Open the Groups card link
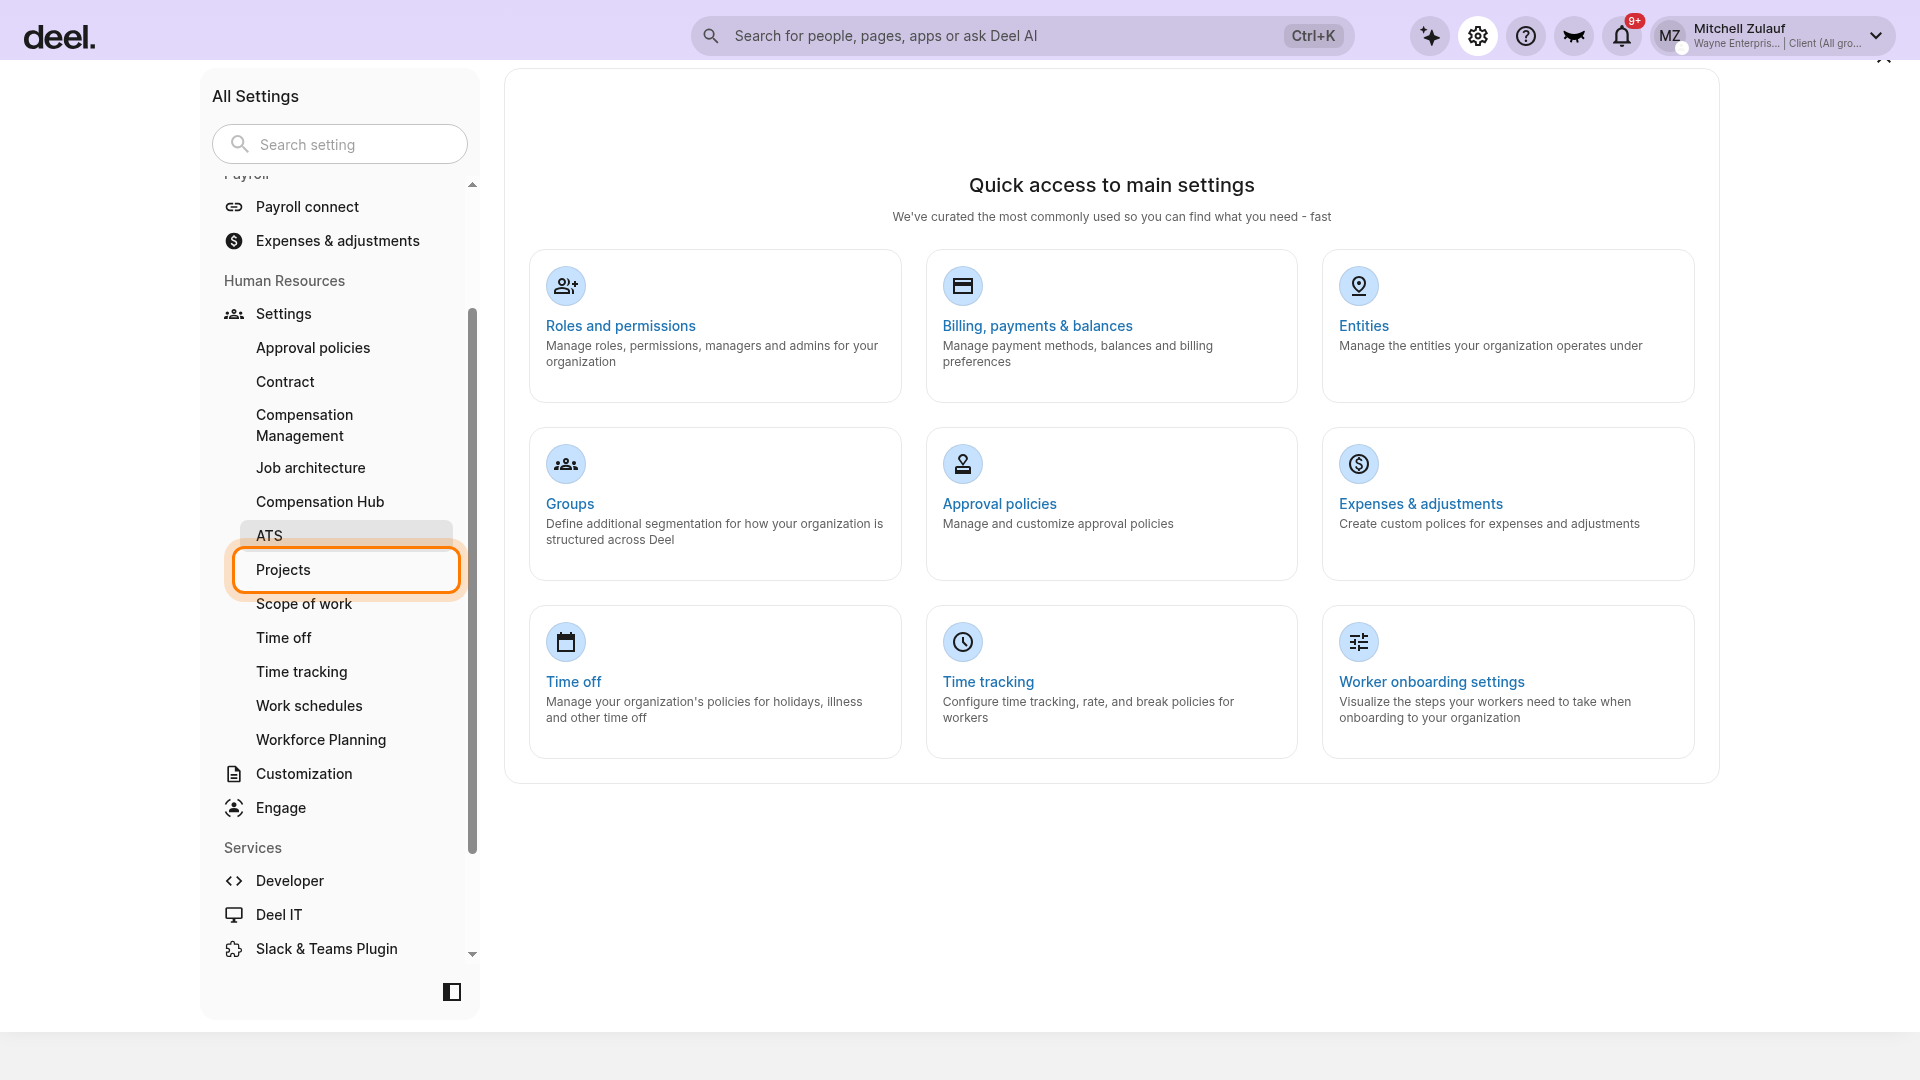 tap(570, 504)
